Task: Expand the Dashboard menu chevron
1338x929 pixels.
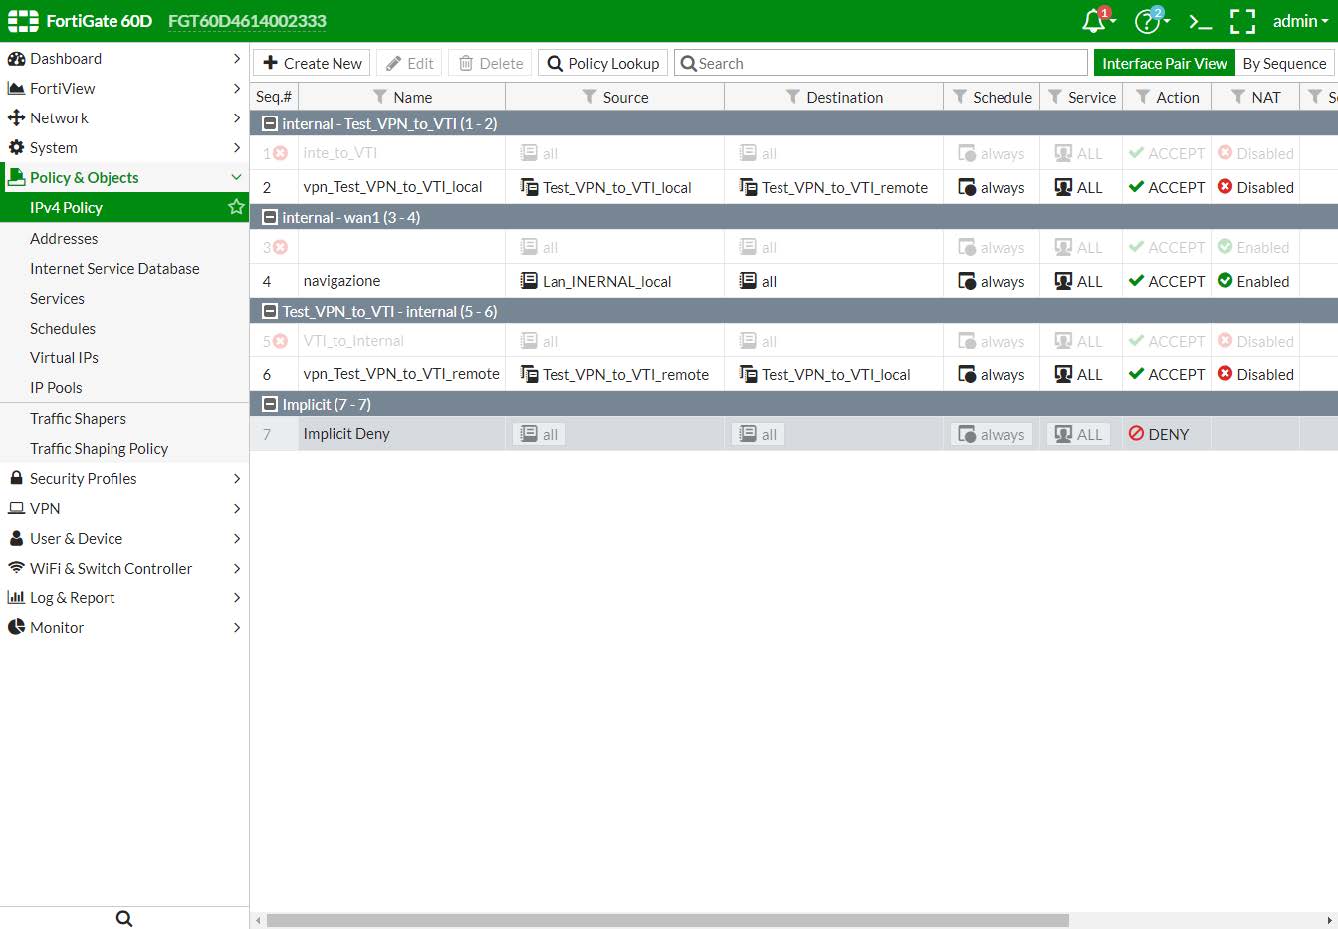Action: pyautogui.click(x=237, y=58)
